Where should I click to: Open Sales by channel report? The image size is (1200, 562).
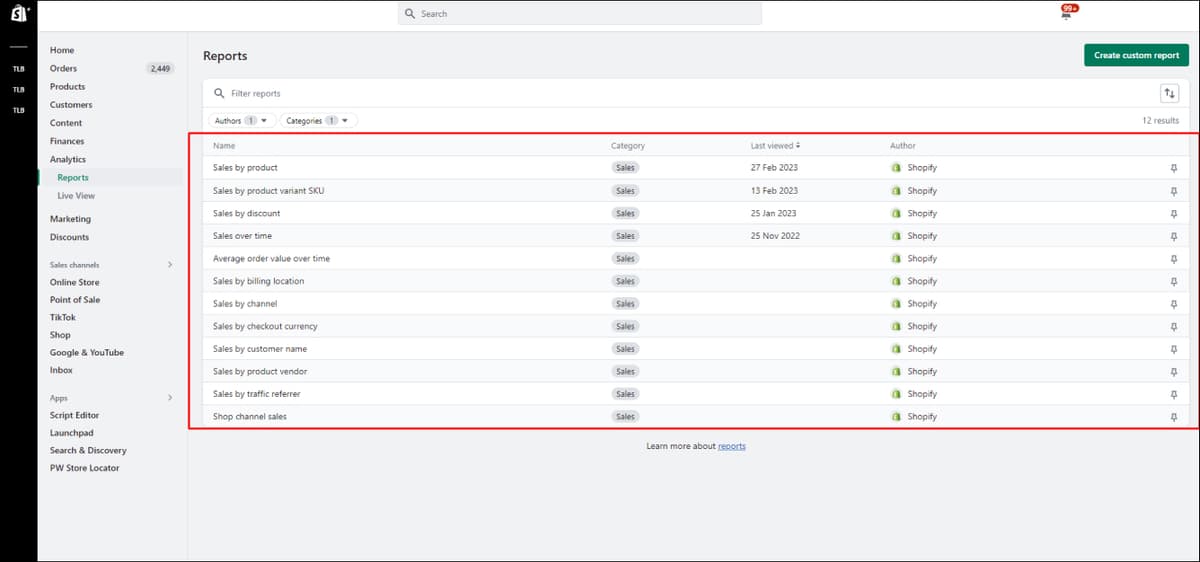pos(245,303)
